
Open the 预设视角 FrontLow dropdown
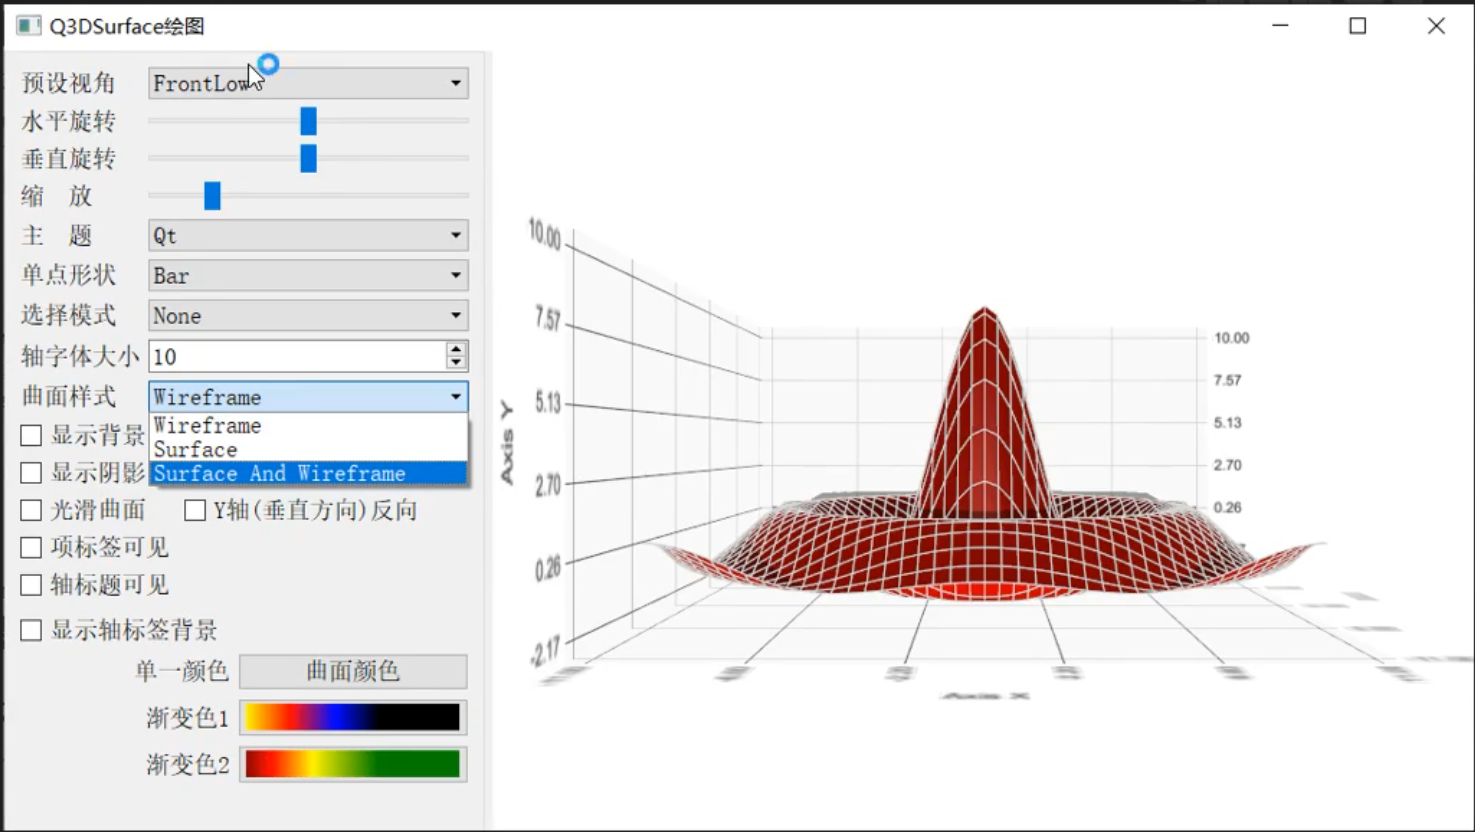coord(307,83)
